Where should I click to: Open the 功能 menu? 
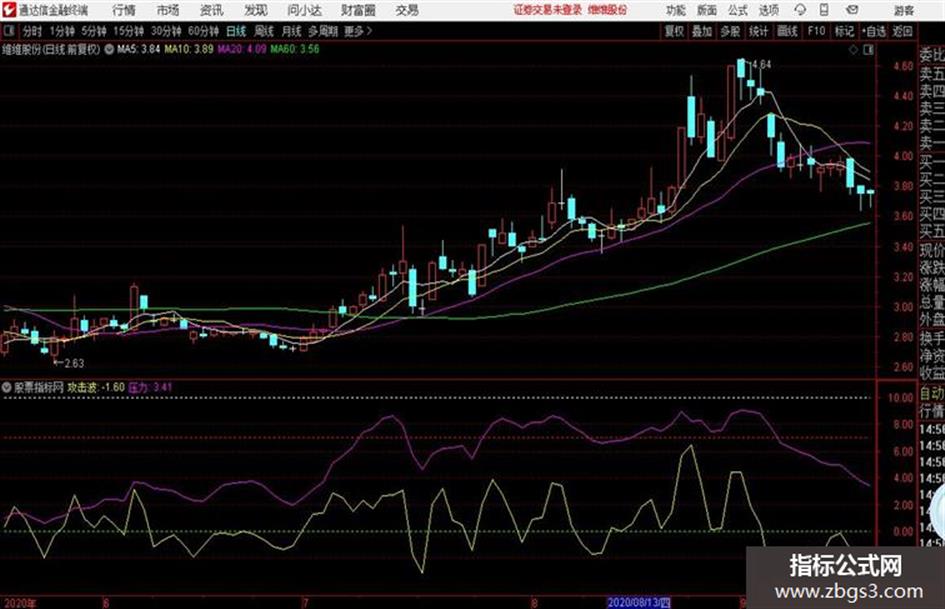[x=676, y=10]
